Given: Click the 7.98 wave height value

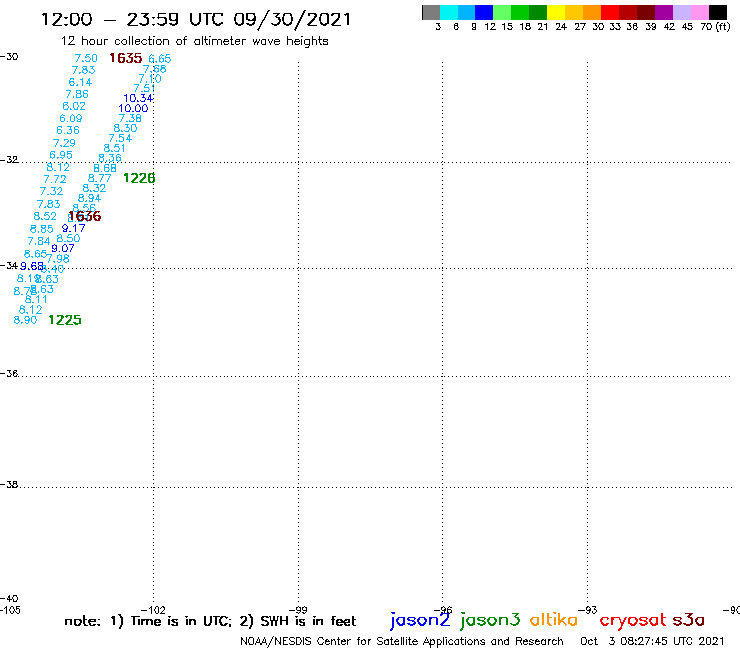Looking at the screenshot, I should click(x=58, y=259).
